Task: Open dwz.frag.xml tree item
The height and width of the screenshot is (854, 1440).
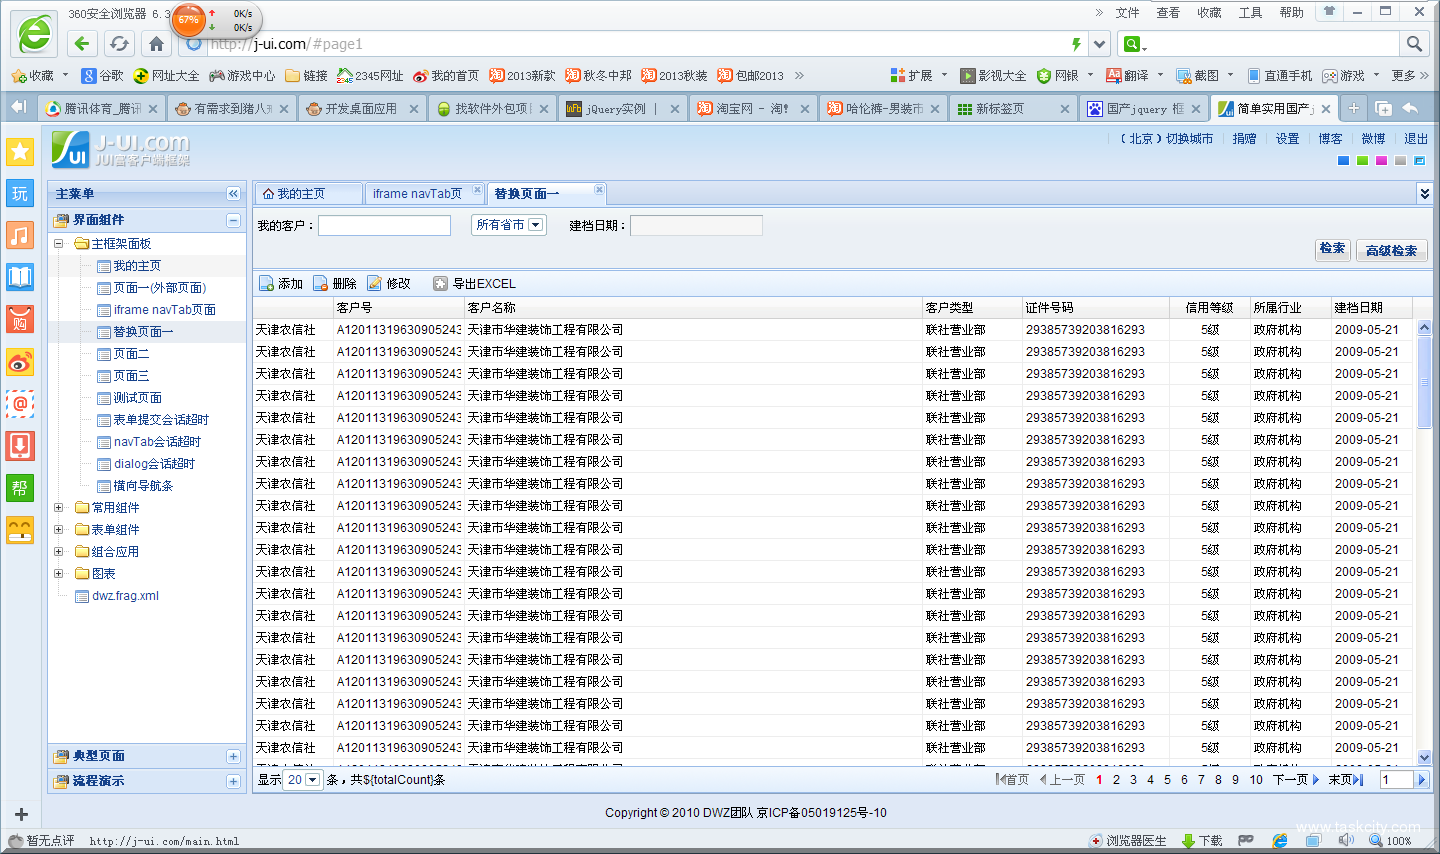Action: (x=125, y=596)
